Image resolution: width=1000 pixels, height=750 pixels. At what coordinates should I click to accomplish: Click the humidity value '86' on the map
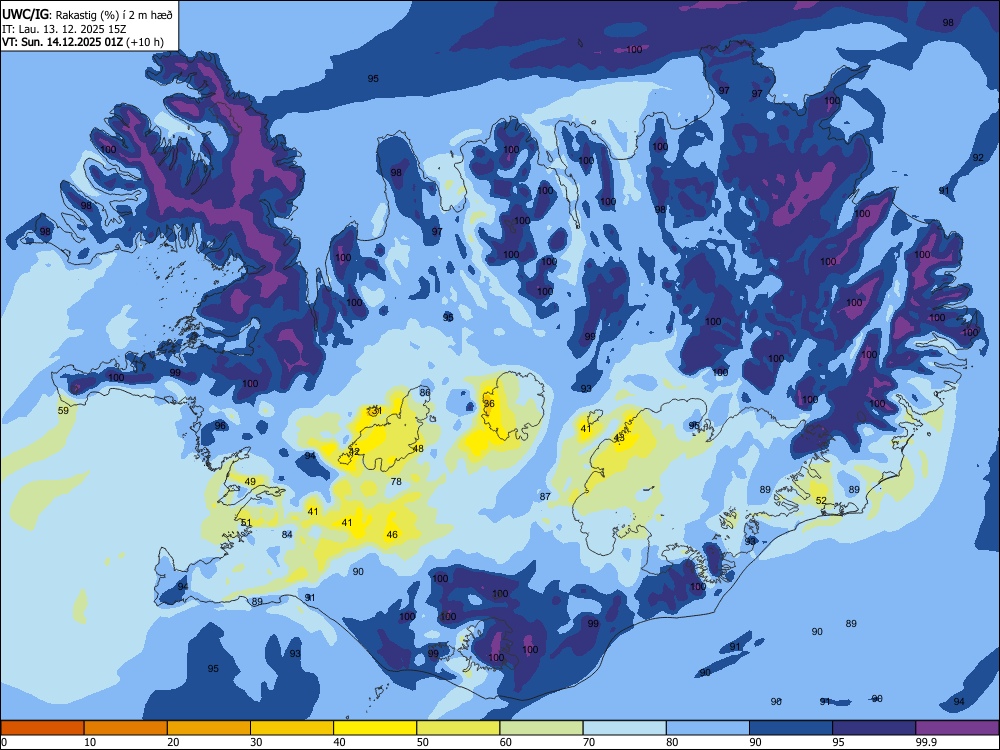(425, 393)
